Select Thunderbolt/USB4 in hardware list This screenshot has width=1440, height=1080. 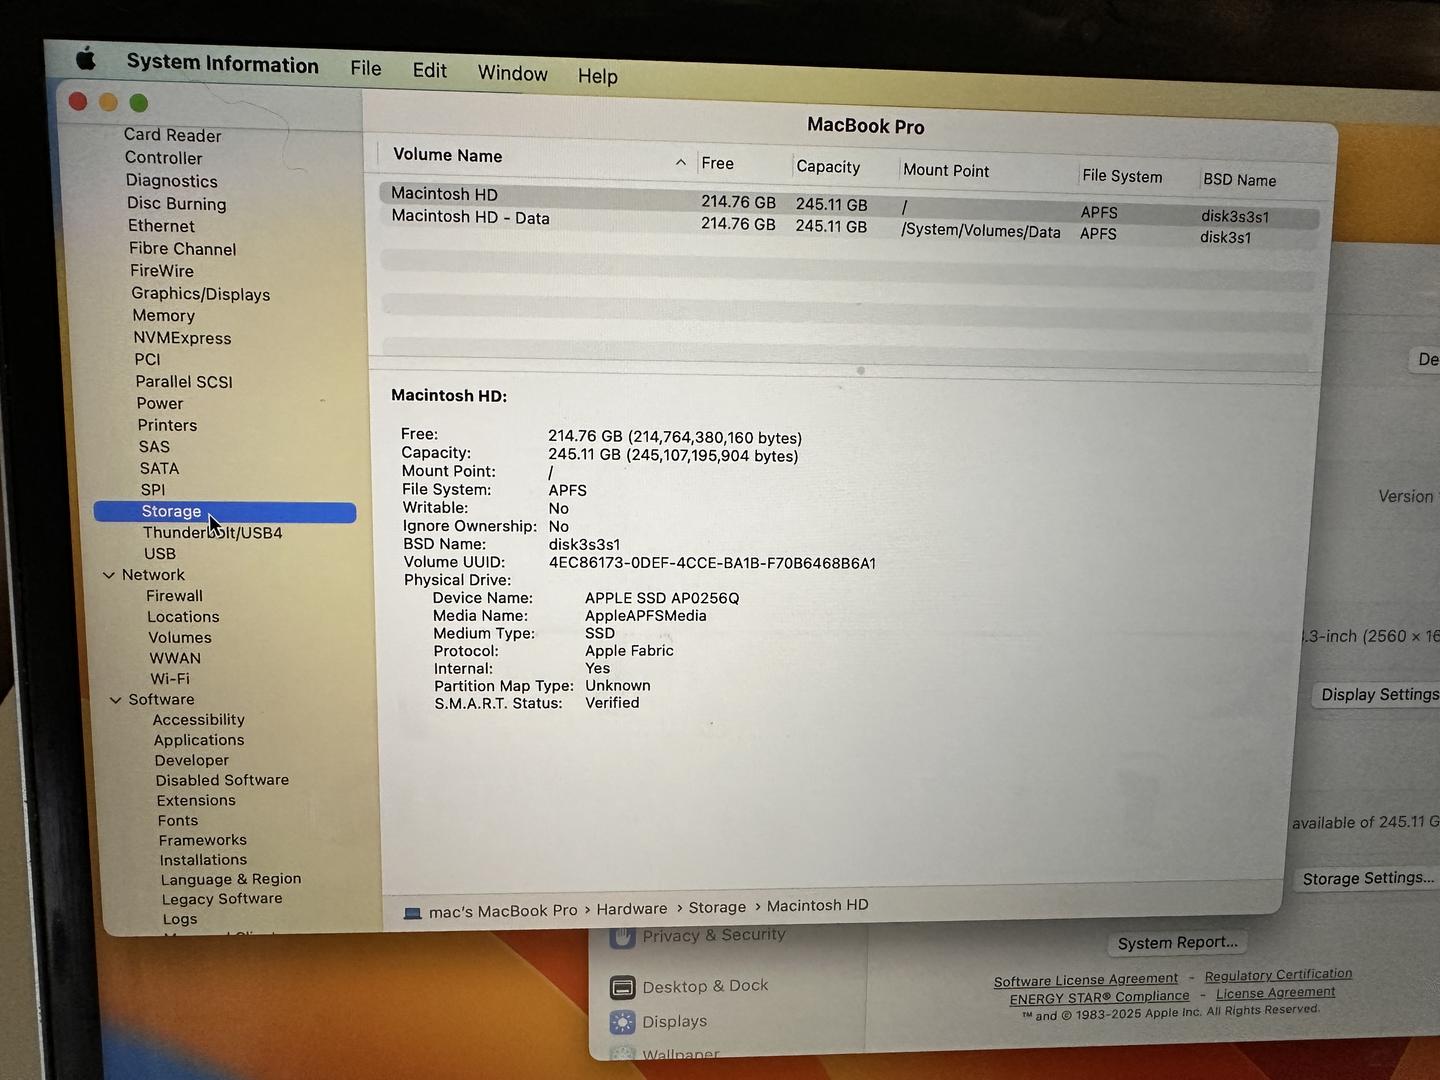[x=212, y=533]
